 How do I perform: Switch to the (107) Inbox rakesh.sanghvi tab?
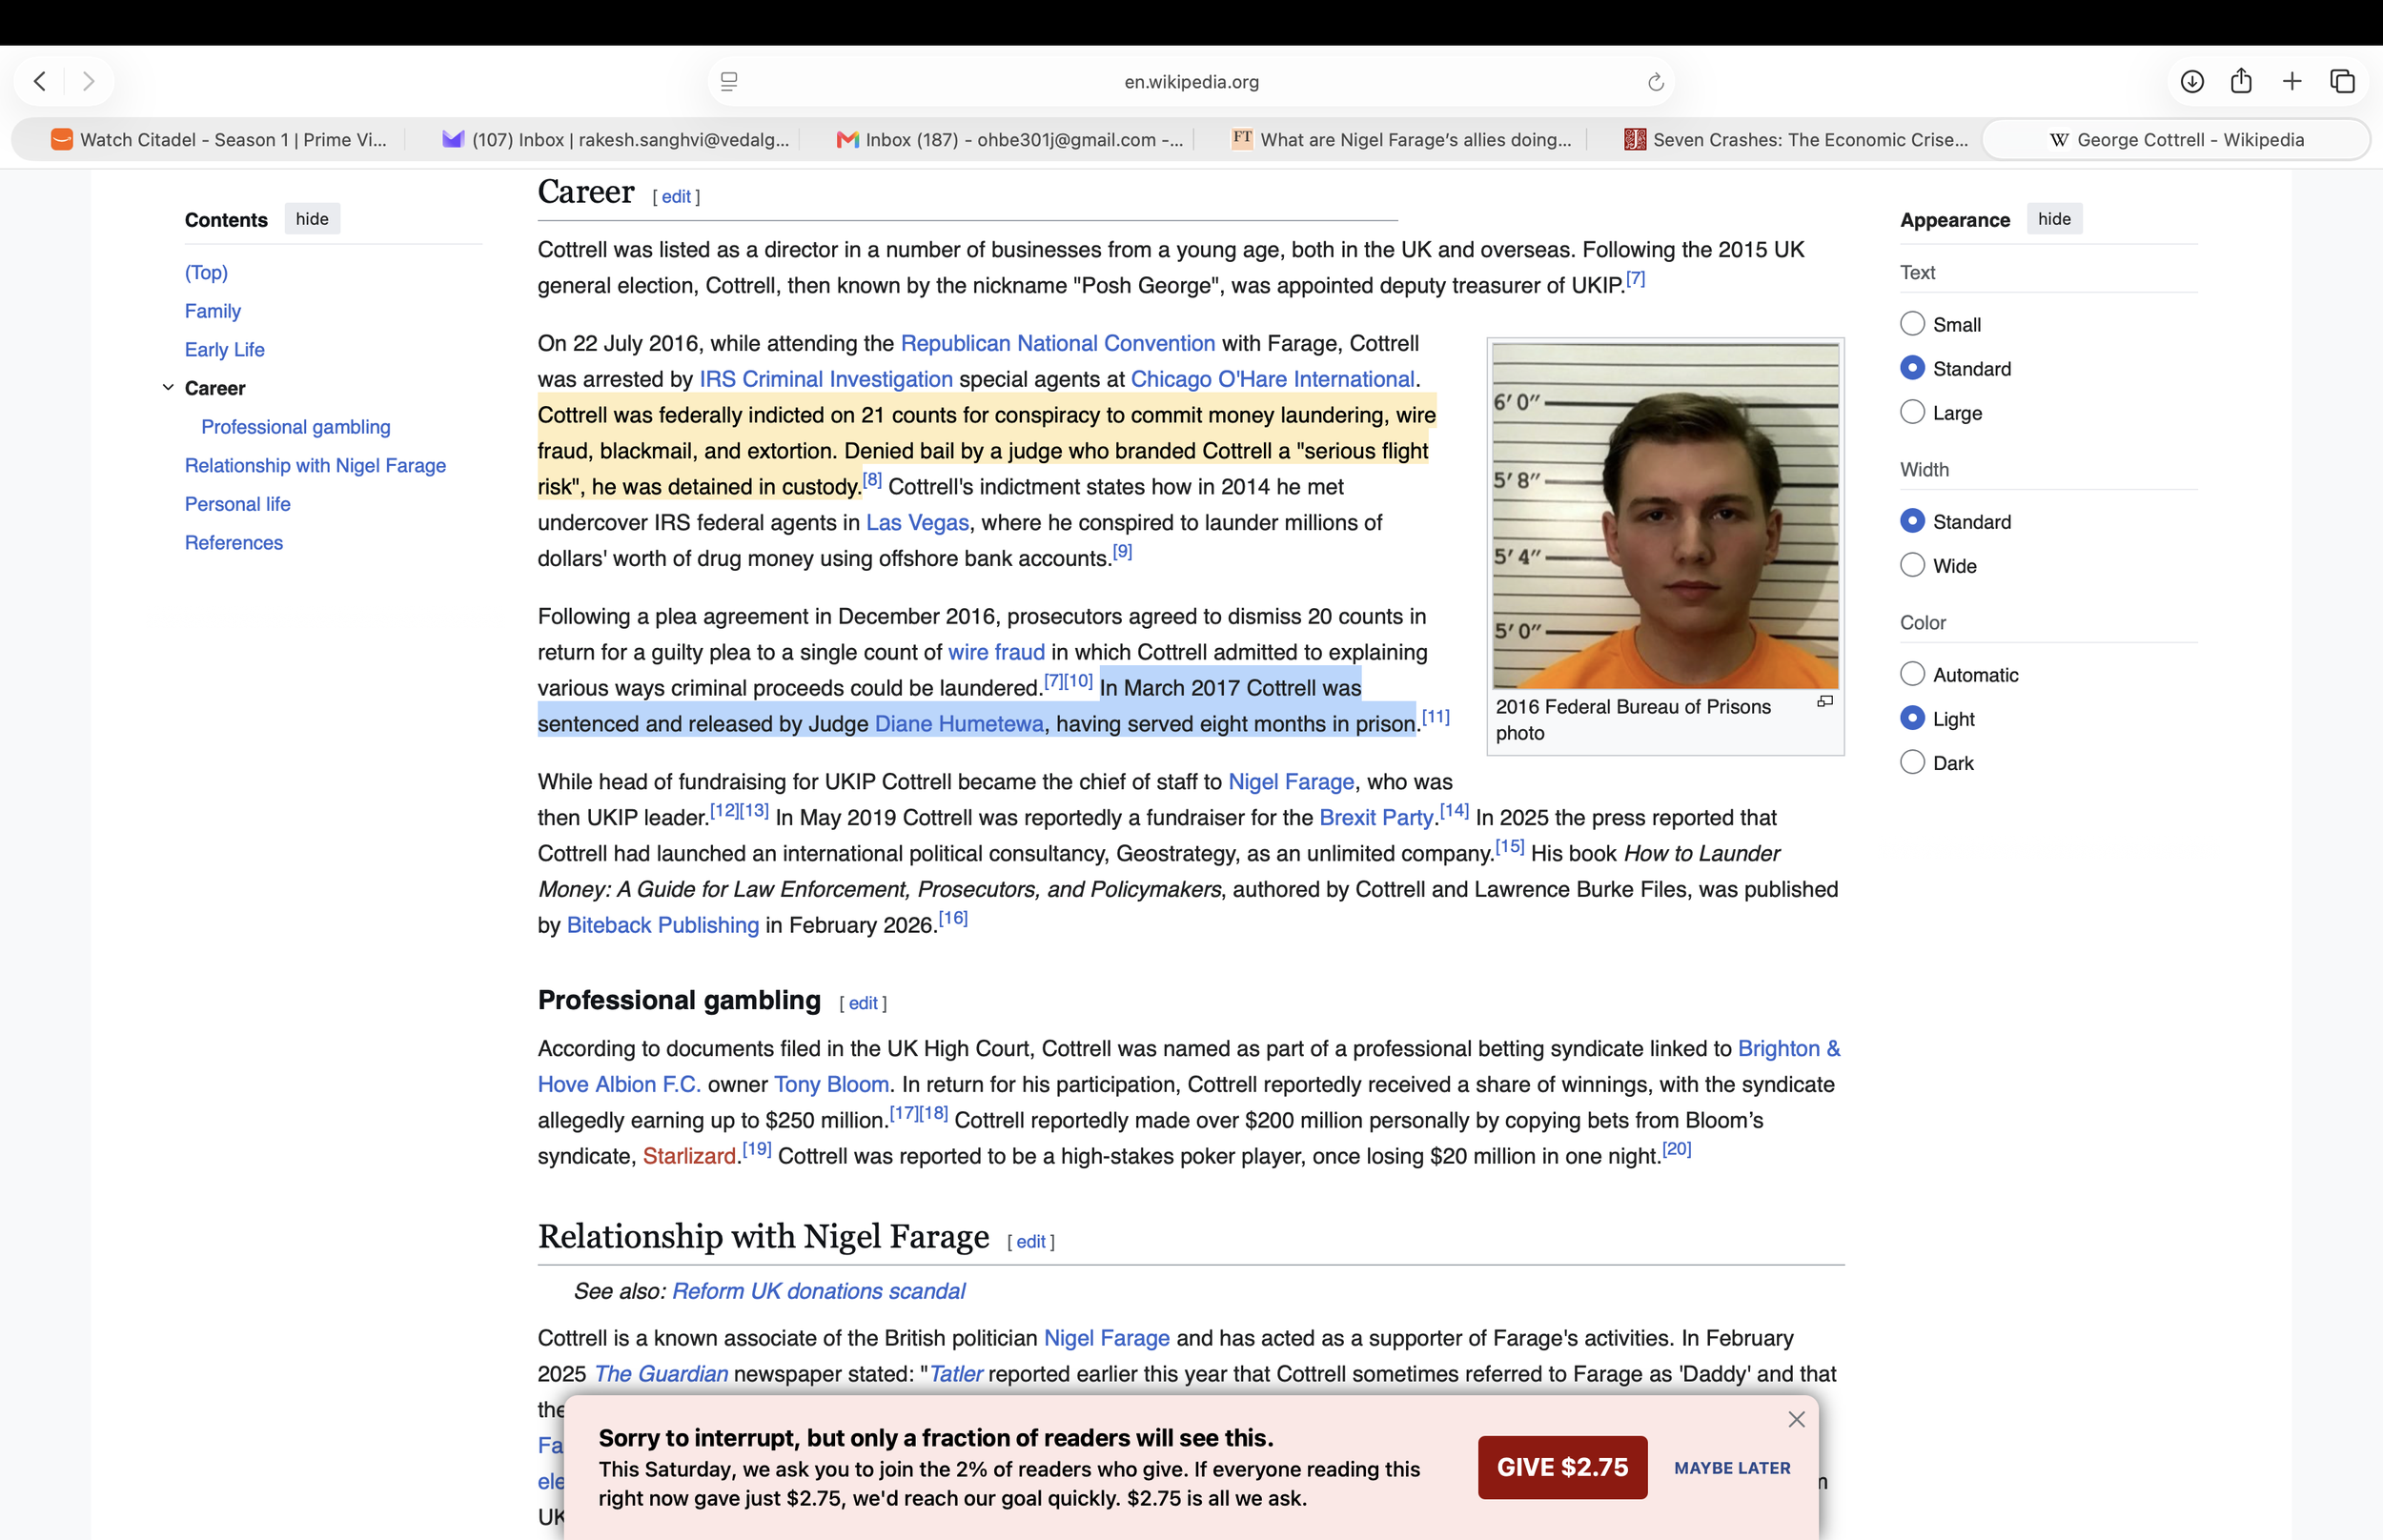pos(616,140)
